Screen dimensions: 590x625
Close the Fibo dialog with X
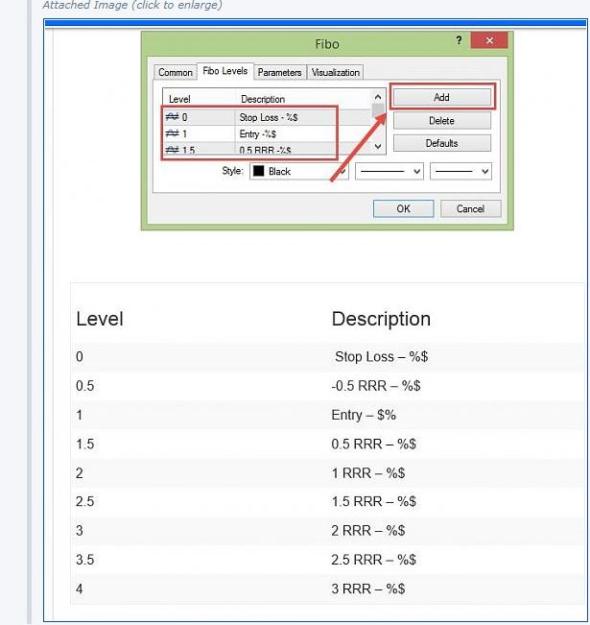point(489,40)
